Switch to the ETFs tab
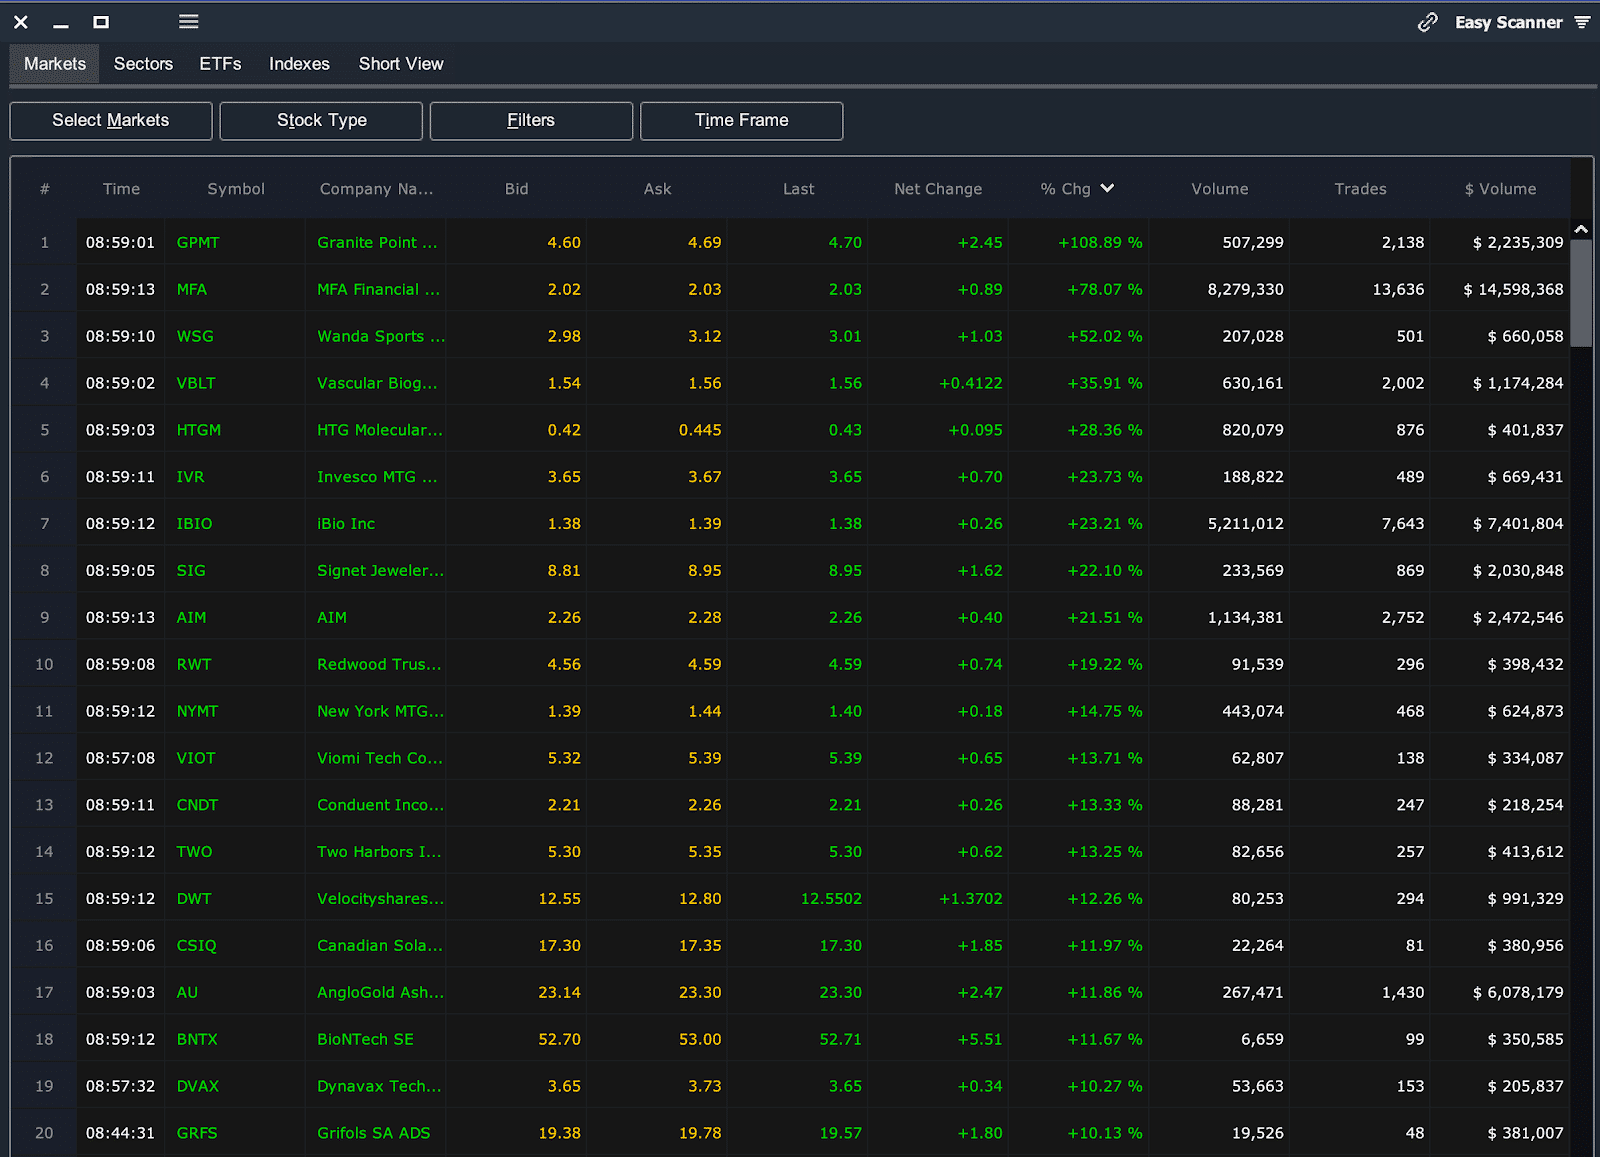 [x=220, y=64]
